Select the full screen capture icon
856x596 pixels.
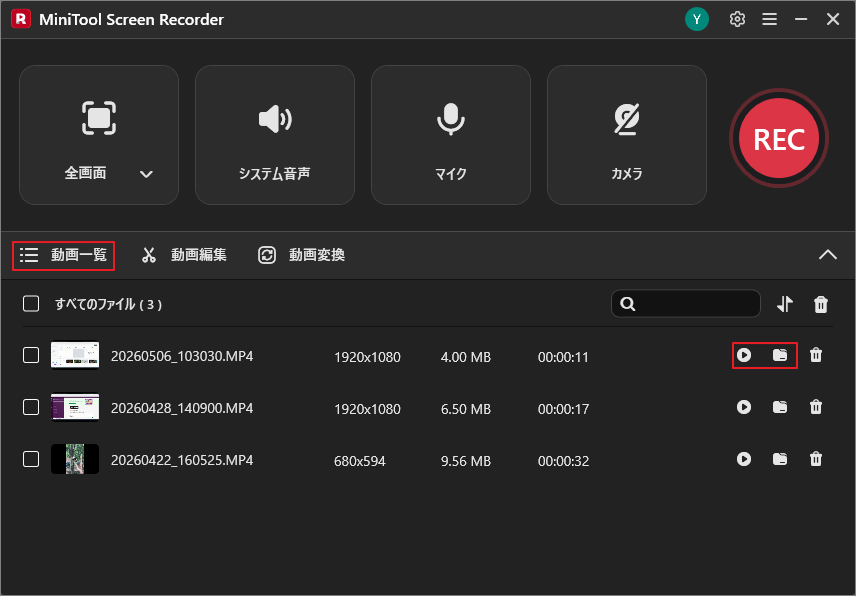point(99,117)
